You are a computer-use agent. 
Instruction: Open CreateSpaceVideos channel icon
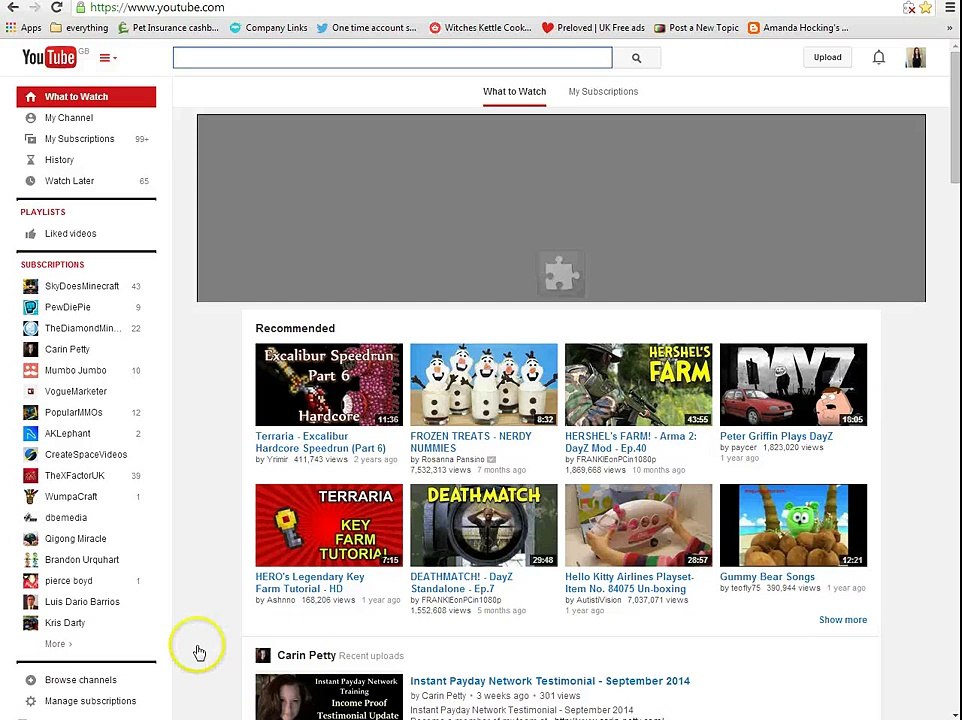30,454
